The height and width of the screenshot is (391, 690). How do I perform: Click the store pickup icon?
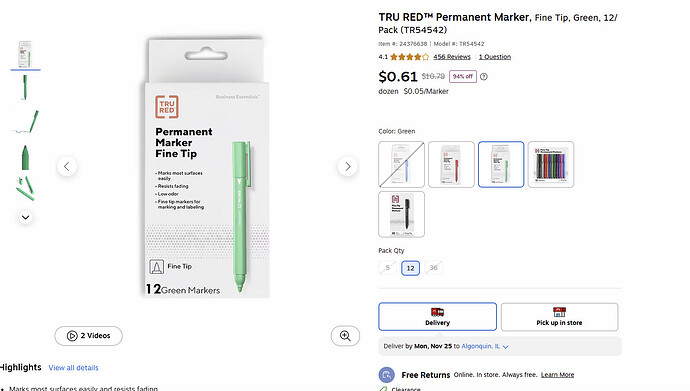click(x=559, y=312)
